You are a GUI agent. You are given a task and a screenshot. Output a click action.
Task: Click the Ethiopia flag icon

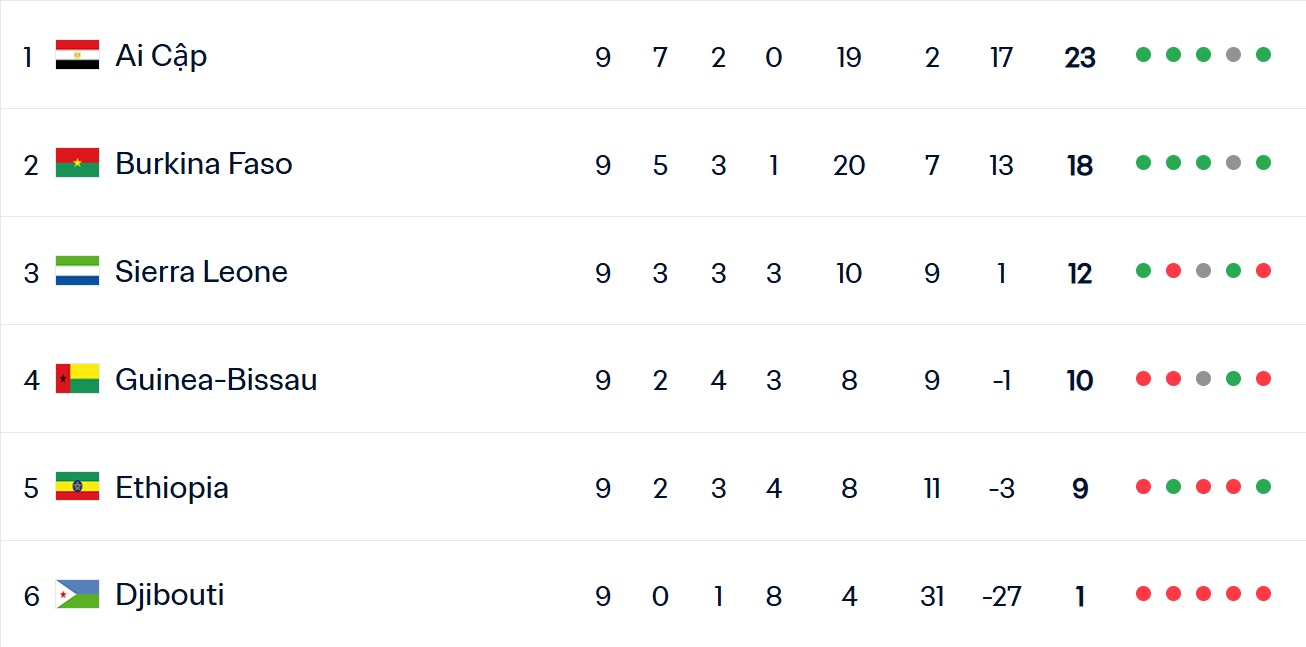(x=77, y=487)
